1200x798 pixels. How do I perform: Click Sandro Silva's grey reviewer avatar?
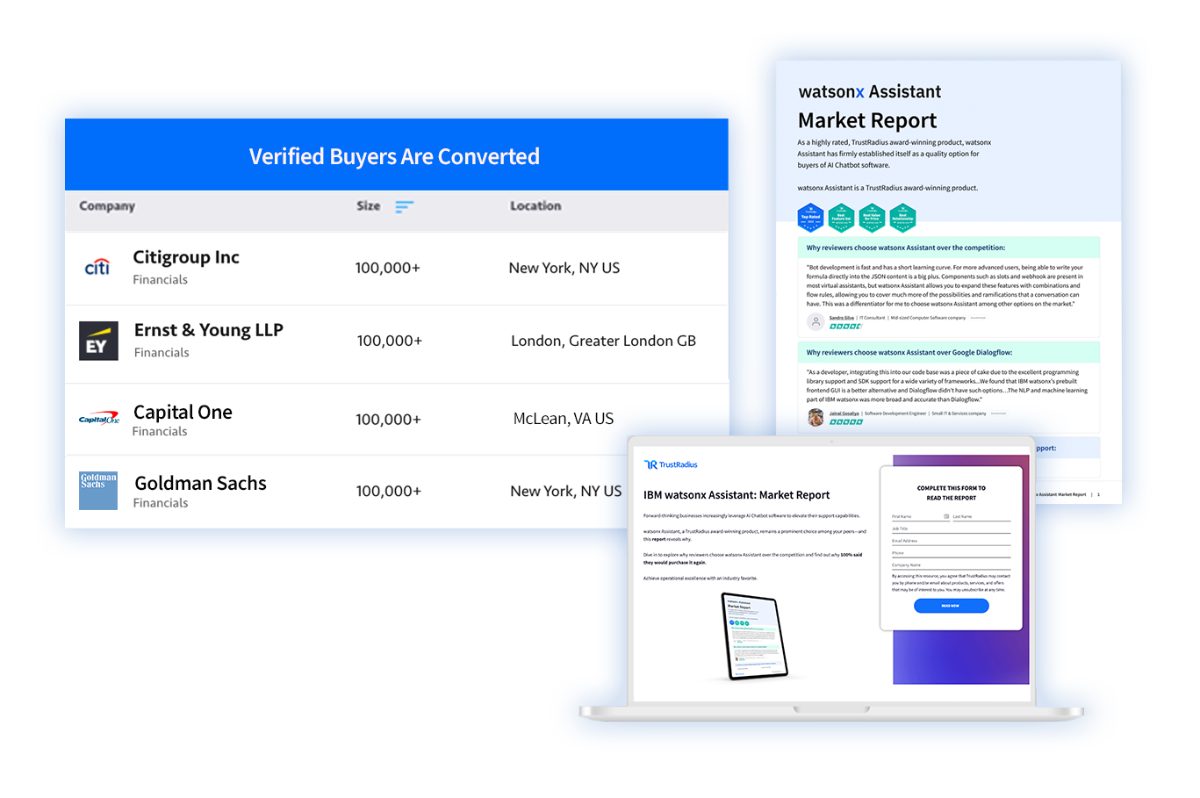816,321
